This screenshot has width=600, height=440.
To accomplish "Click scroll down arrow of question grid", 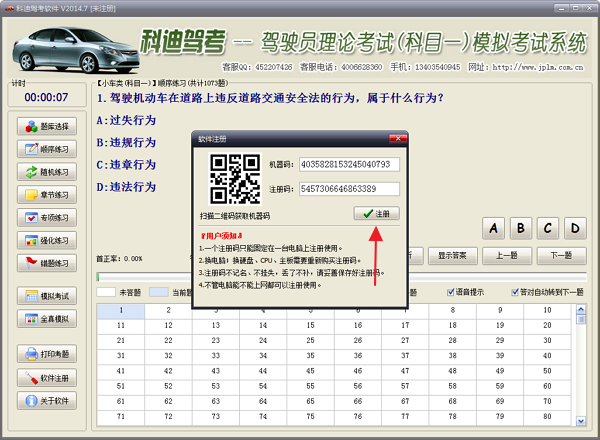I will tap(581, 421).
